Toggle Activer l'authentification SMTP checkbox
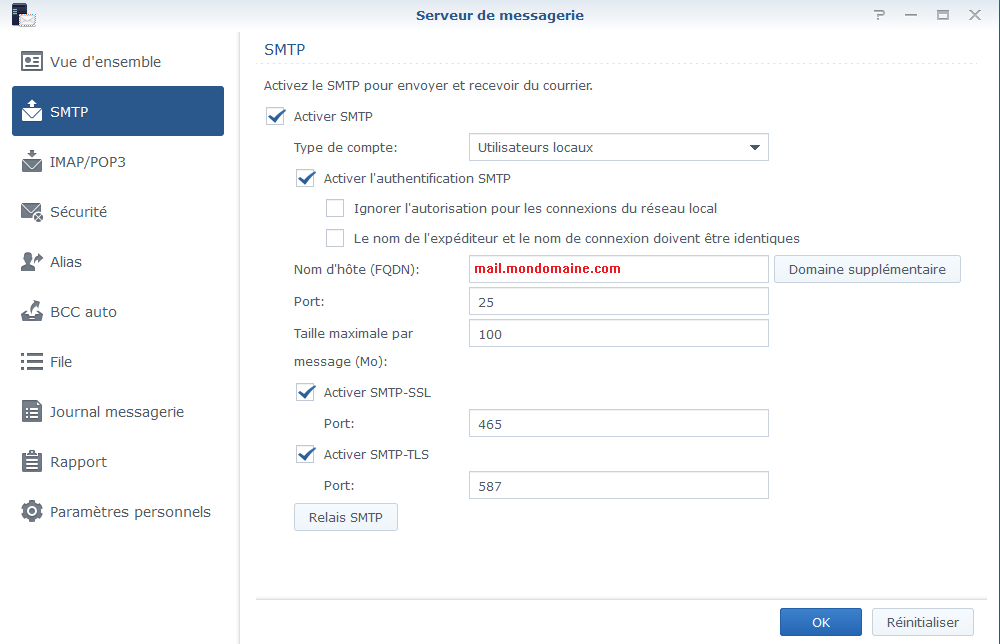 point(306,179)
